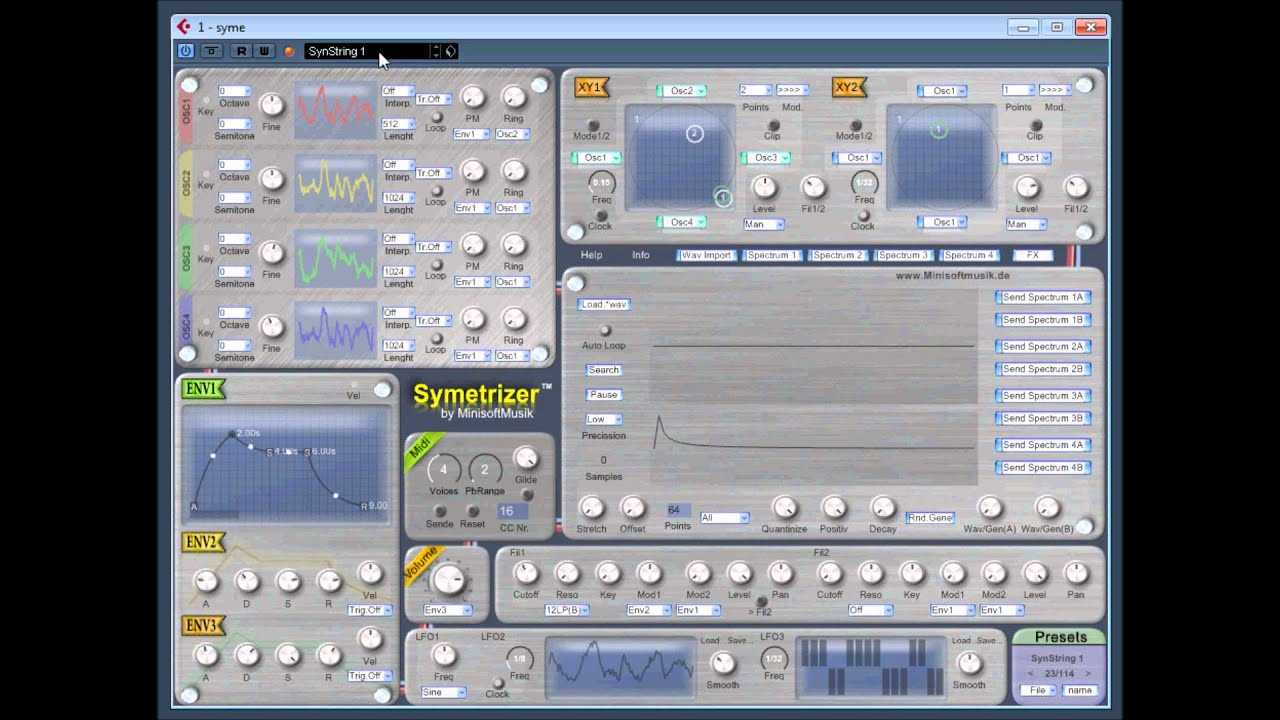
Task: Click the Volume yellow corner label
Action: [422, 565]
